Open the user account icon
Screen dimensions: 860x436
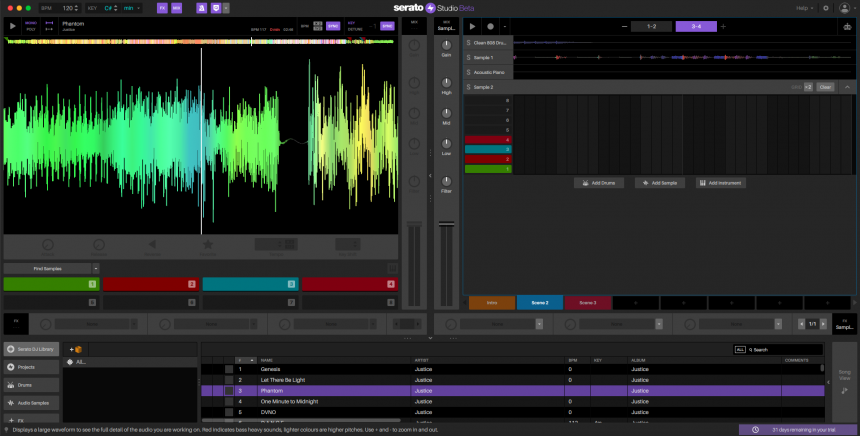point(845,8)
